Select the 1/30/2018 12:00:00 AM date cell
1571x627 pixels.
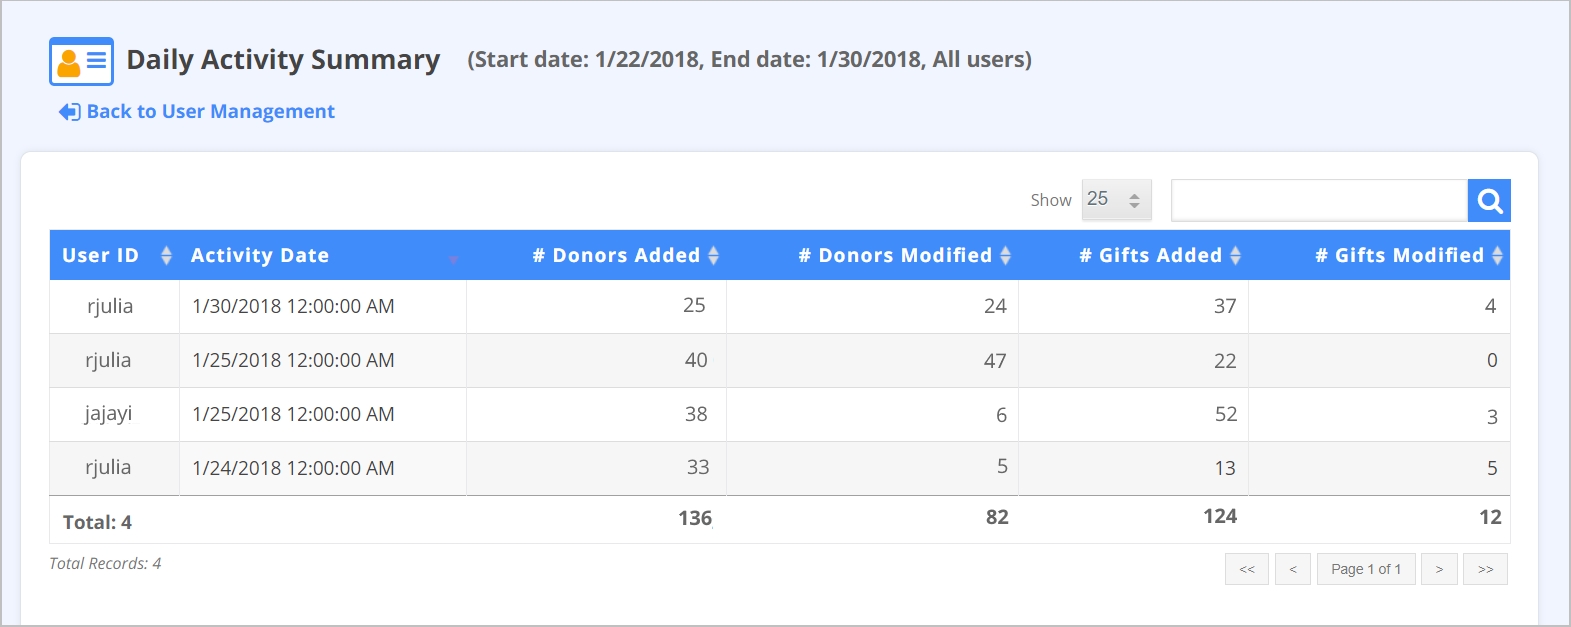293,306
